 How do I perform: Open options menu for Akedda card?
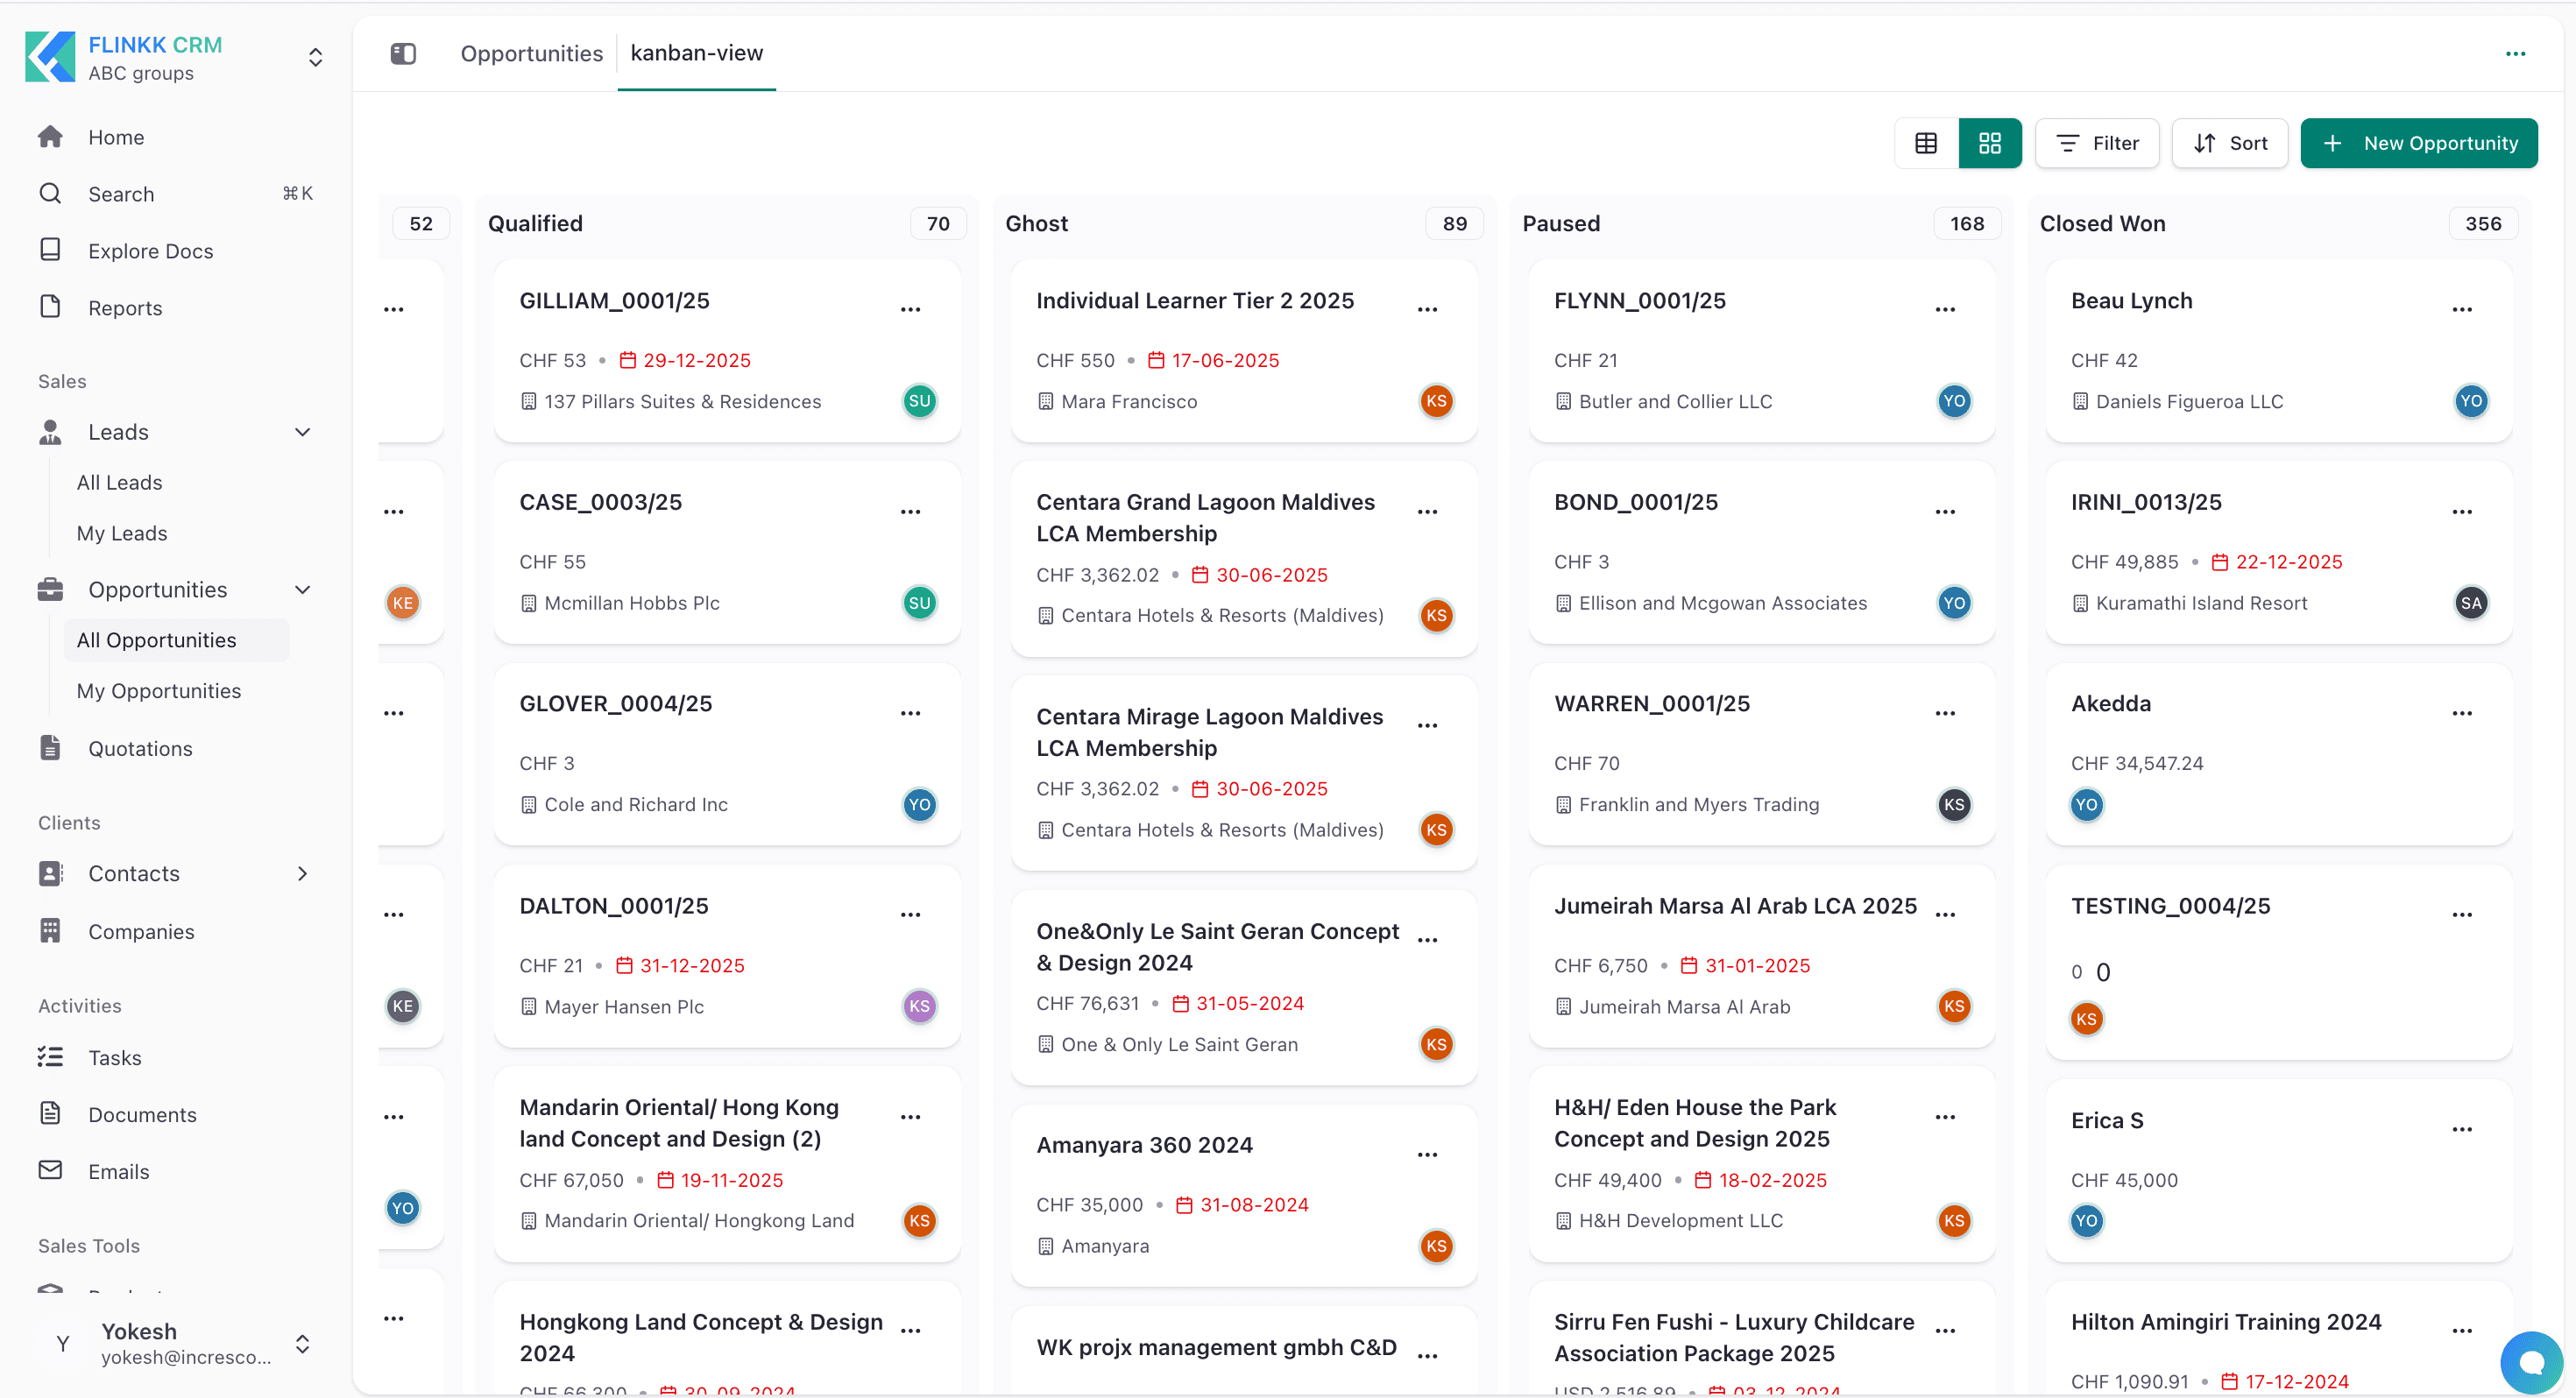point(2462,713)
